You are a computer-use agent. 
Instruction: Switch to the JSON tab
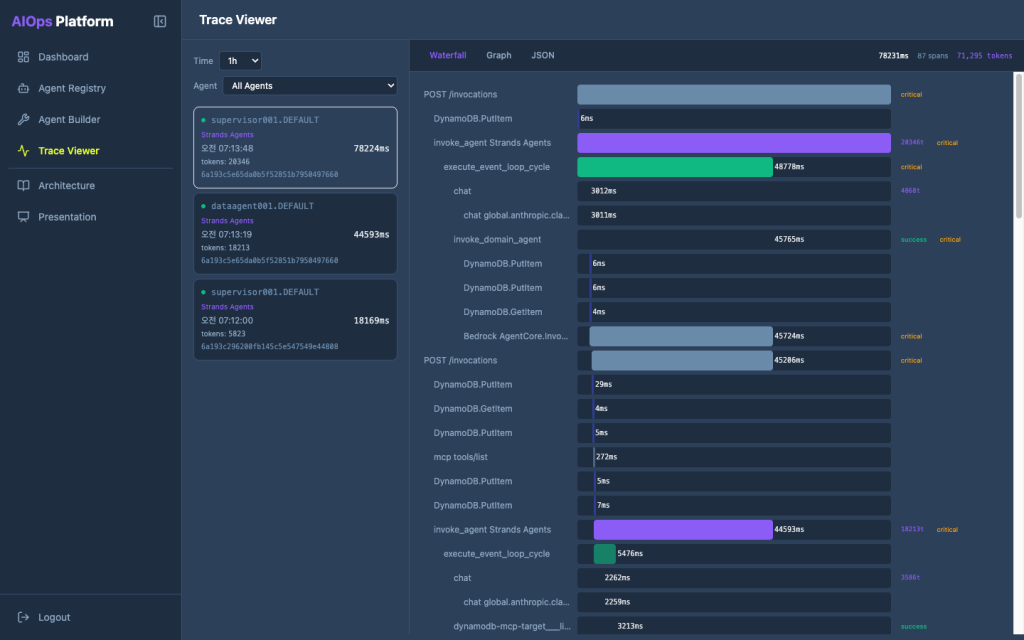pyautogui.click(x=543, y=56)
